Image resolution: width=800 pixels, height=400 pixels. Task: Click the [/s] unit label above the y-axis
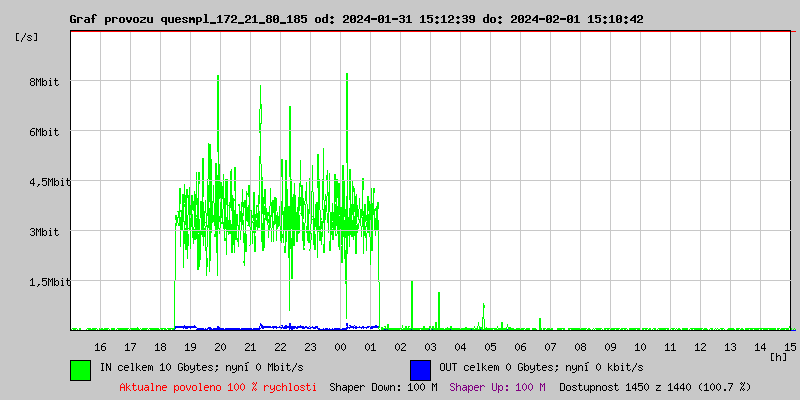click(x=27, y=36)
